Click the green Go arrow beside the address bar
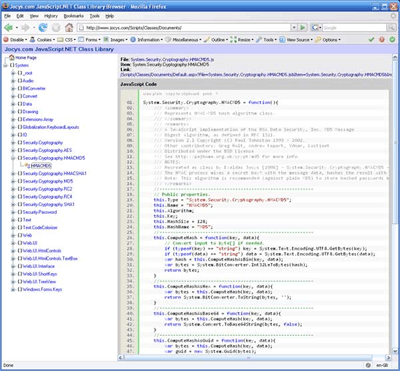This screenshot has height=371, width=400. [303, 28]
